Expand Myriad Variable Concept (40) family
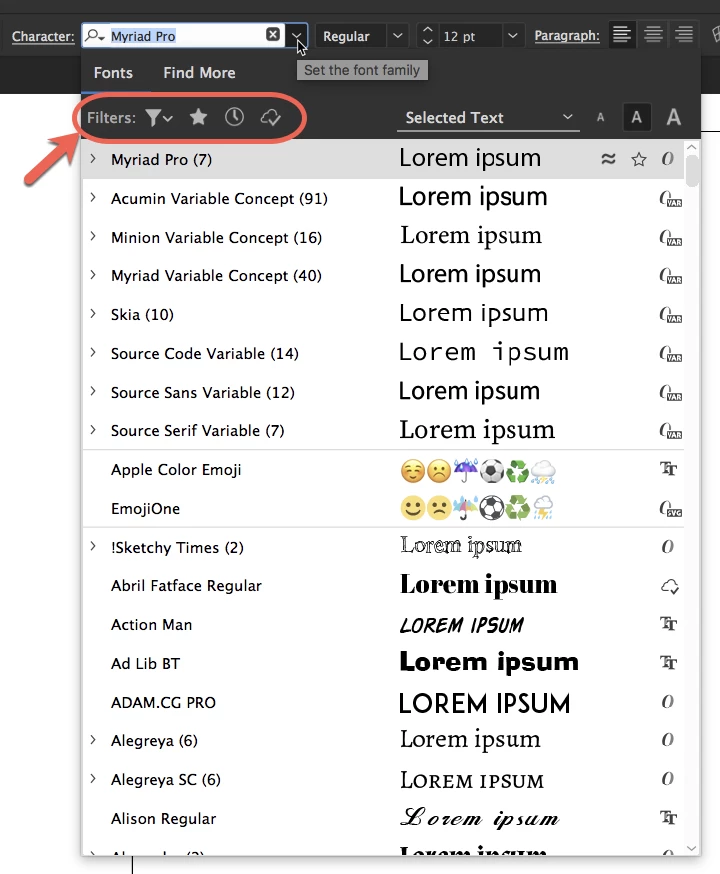This screenshot has width=720, height=874. coord(93,275)
